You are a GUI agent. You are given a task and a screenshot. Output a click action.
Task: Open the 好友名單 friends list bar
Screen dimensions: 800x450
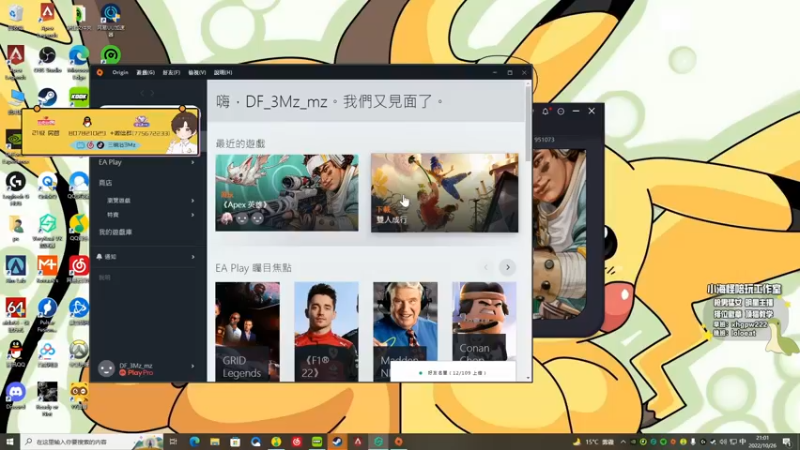pos(453,373)
